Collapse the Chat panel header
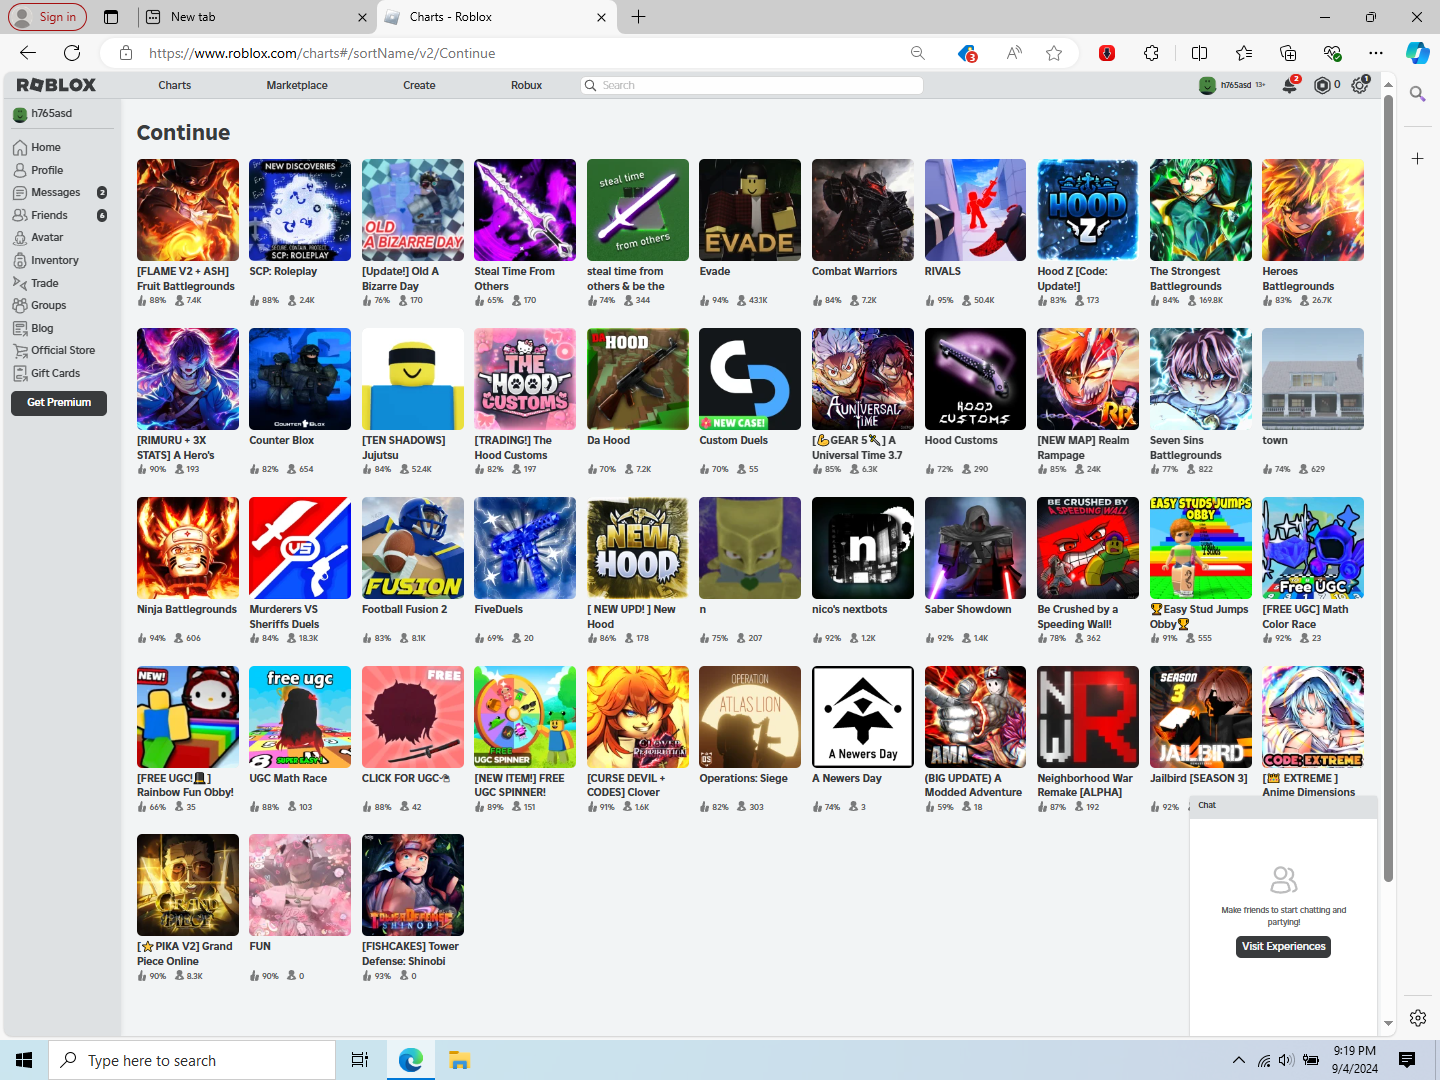 [1283, 805]
